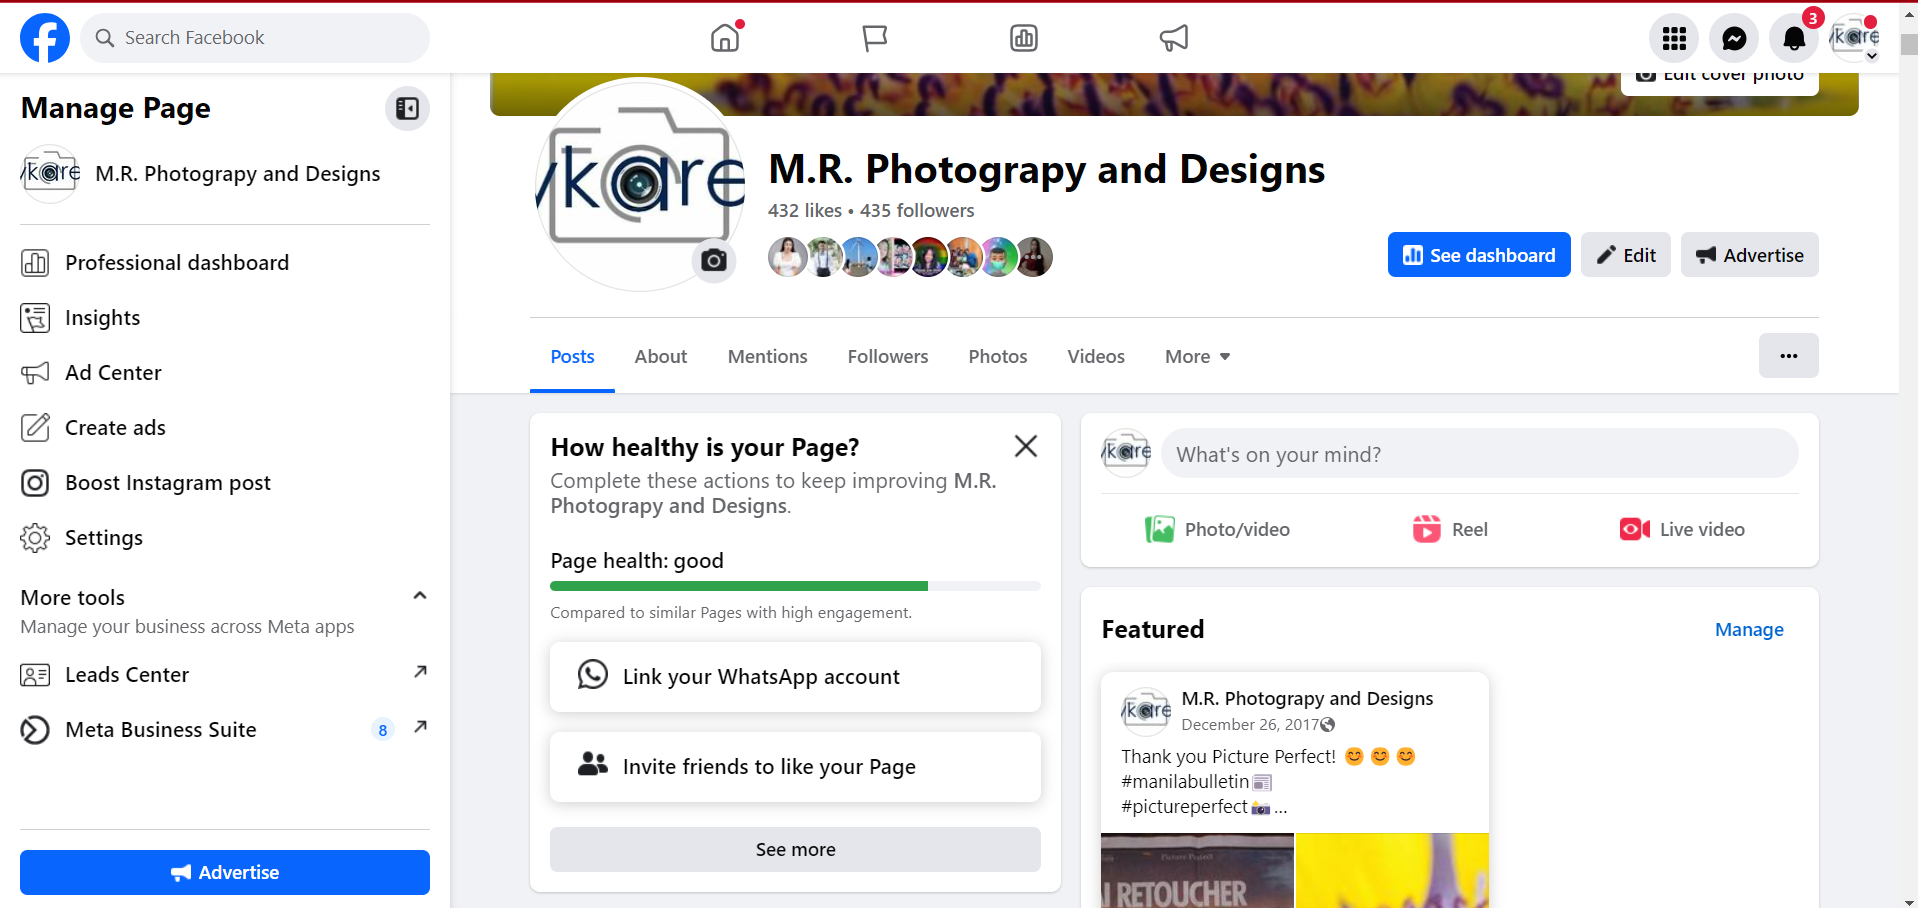Open the Pages flag icon

[x=875, y=38]
